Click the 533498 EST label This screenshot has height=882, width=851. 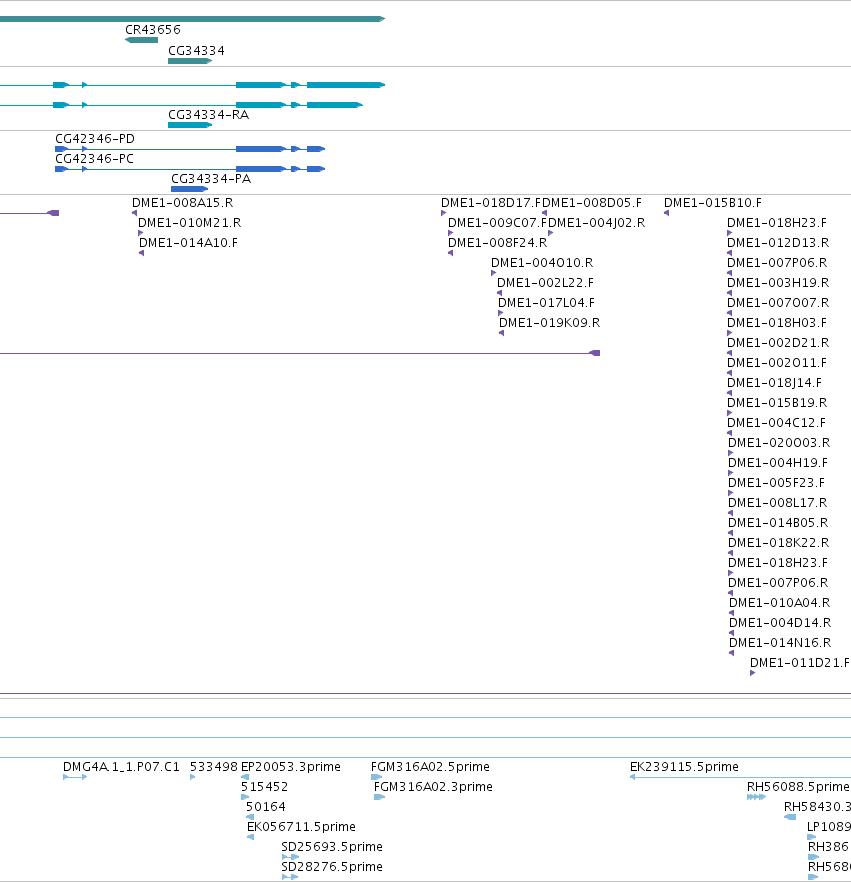pos(214,767)
